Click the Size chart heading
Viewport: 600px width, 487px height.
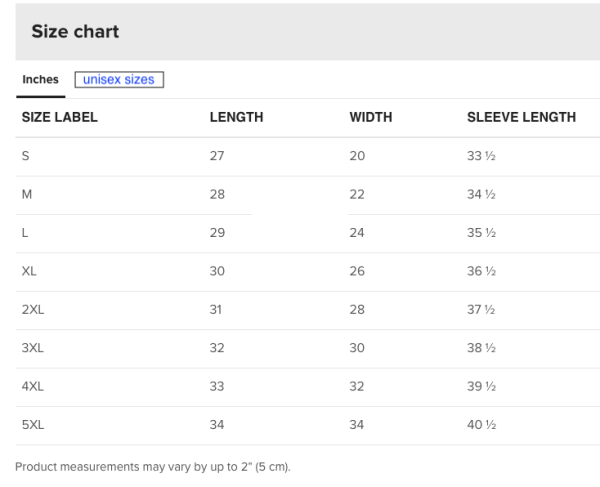click(x=76, y=32)
